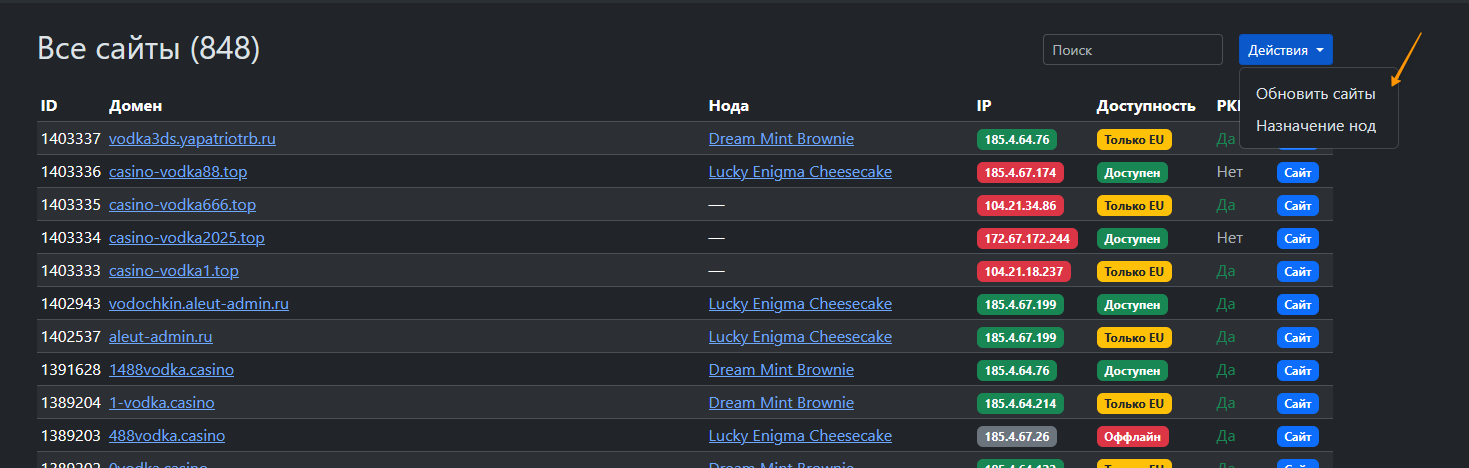
Task: Open Lucky Enigma Cheesecake node for casino-vodka88.top
Action: coord(800,172)
